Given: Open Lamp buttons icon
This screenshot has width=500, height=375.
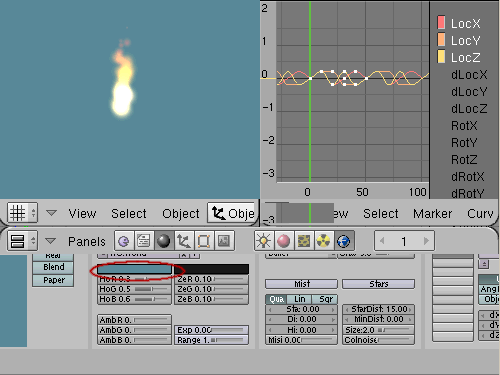Looking at the screenshot, I should (264, 241).
